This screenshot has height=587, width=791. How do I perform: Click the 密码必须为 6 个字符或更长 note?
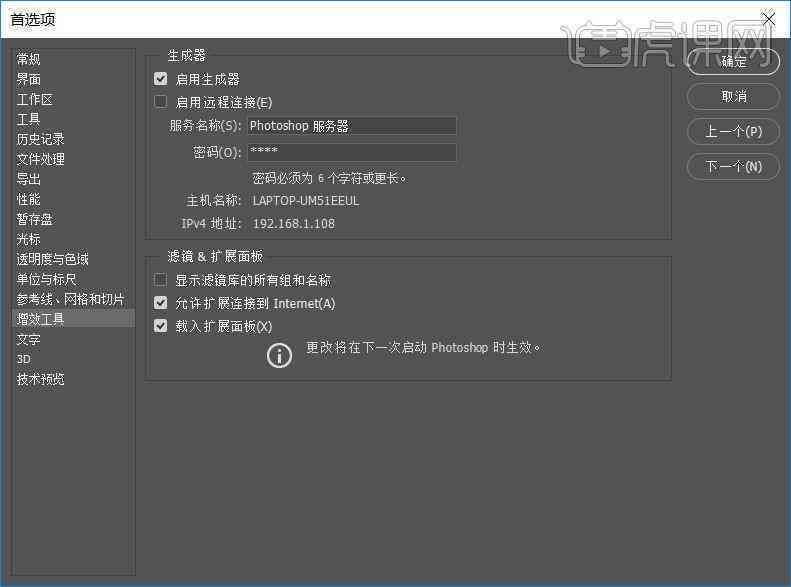coord(329,178)
